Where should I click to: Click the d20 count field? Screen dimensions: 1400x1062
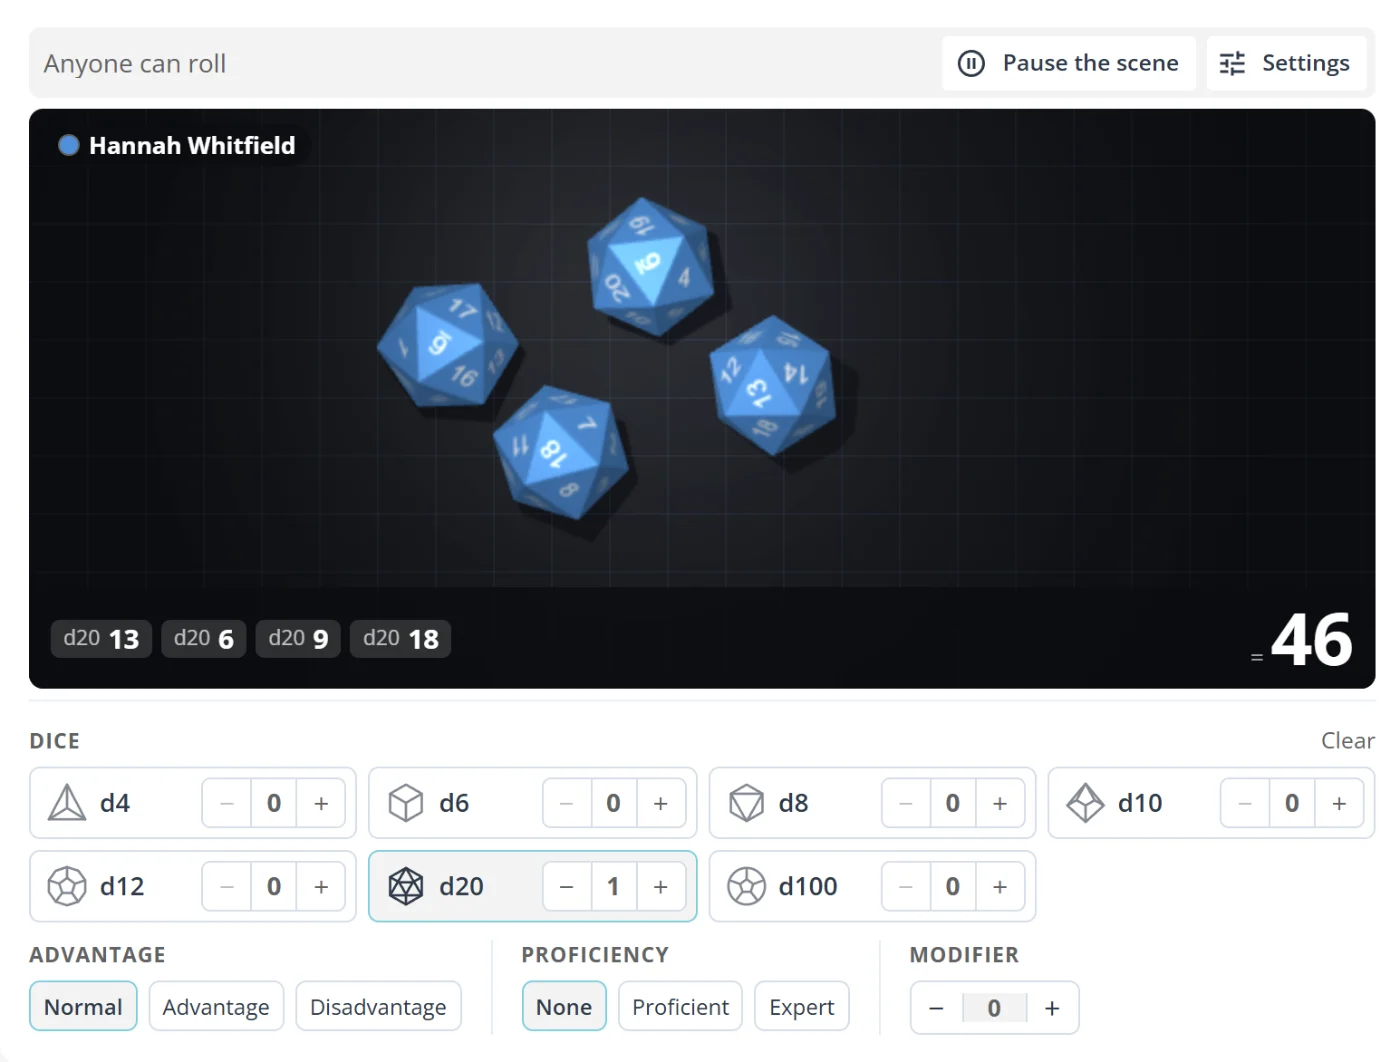[613, 886]
